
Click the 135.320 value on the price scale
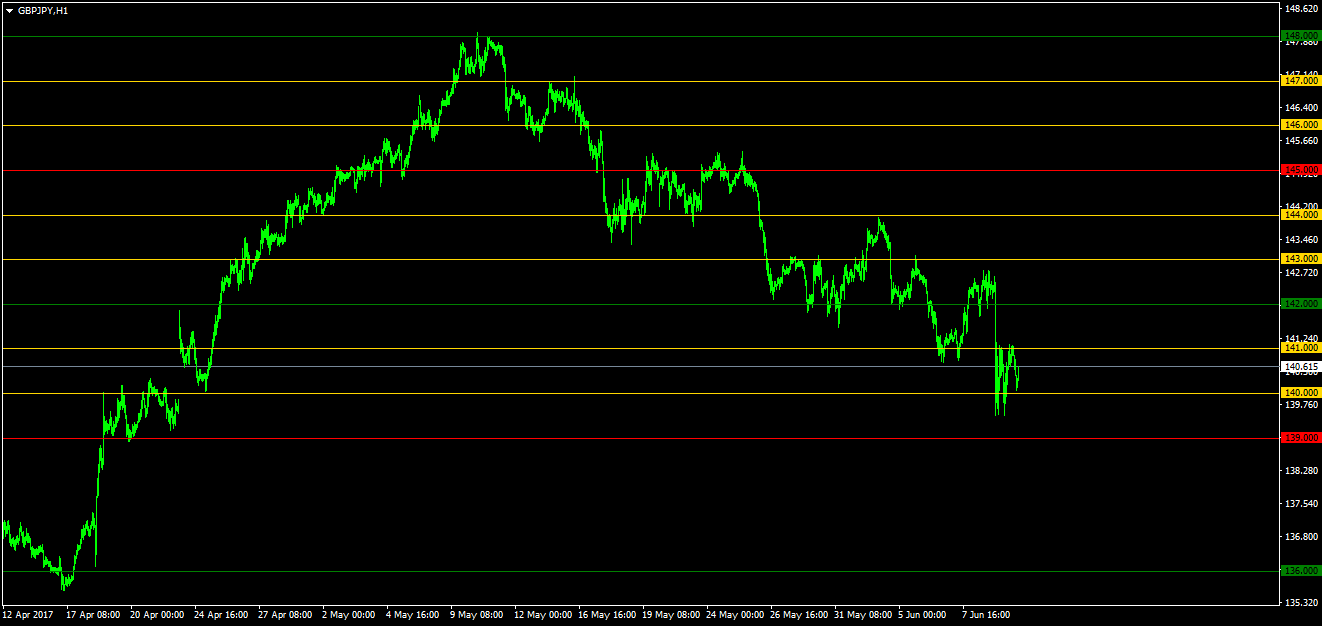click(x=1301, y=603)
